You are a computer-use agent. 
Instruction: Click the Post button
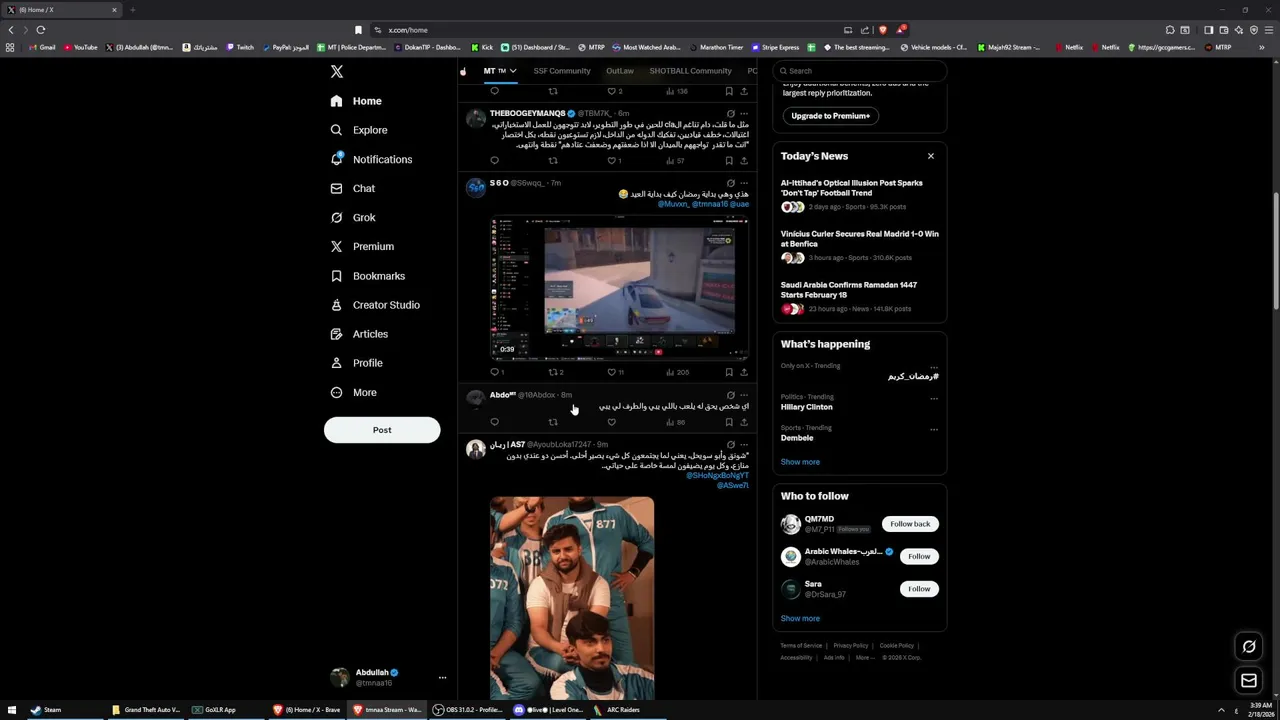tap(382, 430)
